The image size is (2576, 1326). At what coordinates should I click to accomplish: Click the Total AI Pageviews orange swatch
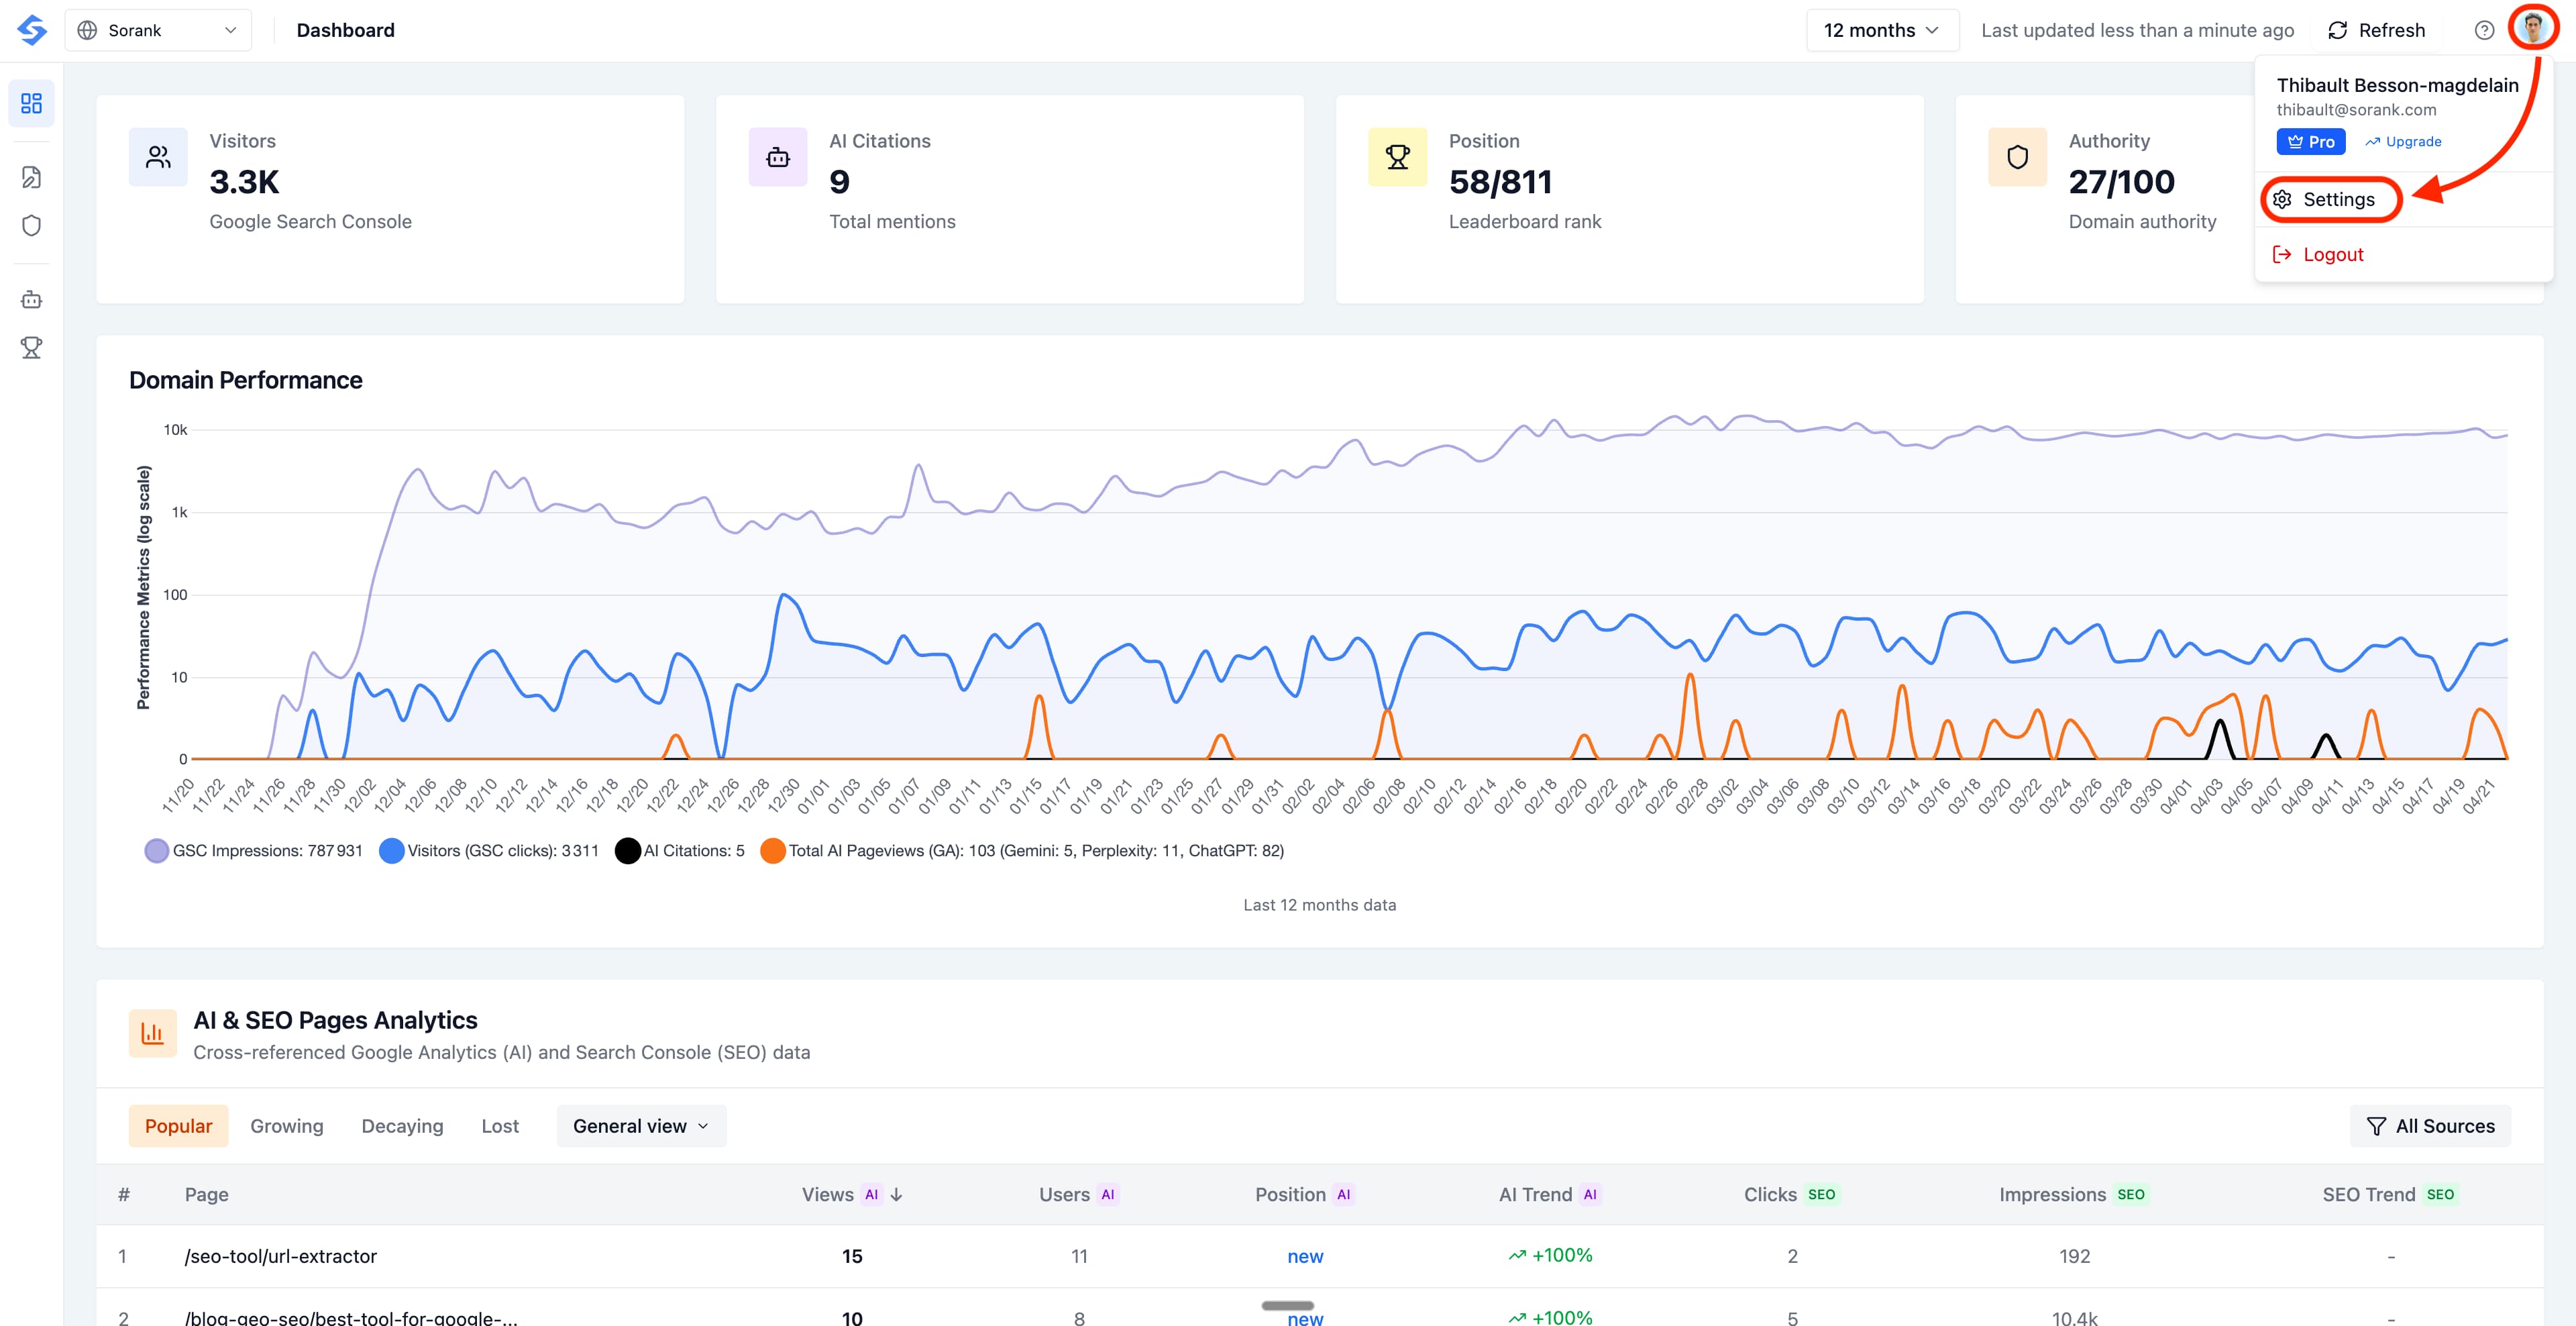coord(773,851)
